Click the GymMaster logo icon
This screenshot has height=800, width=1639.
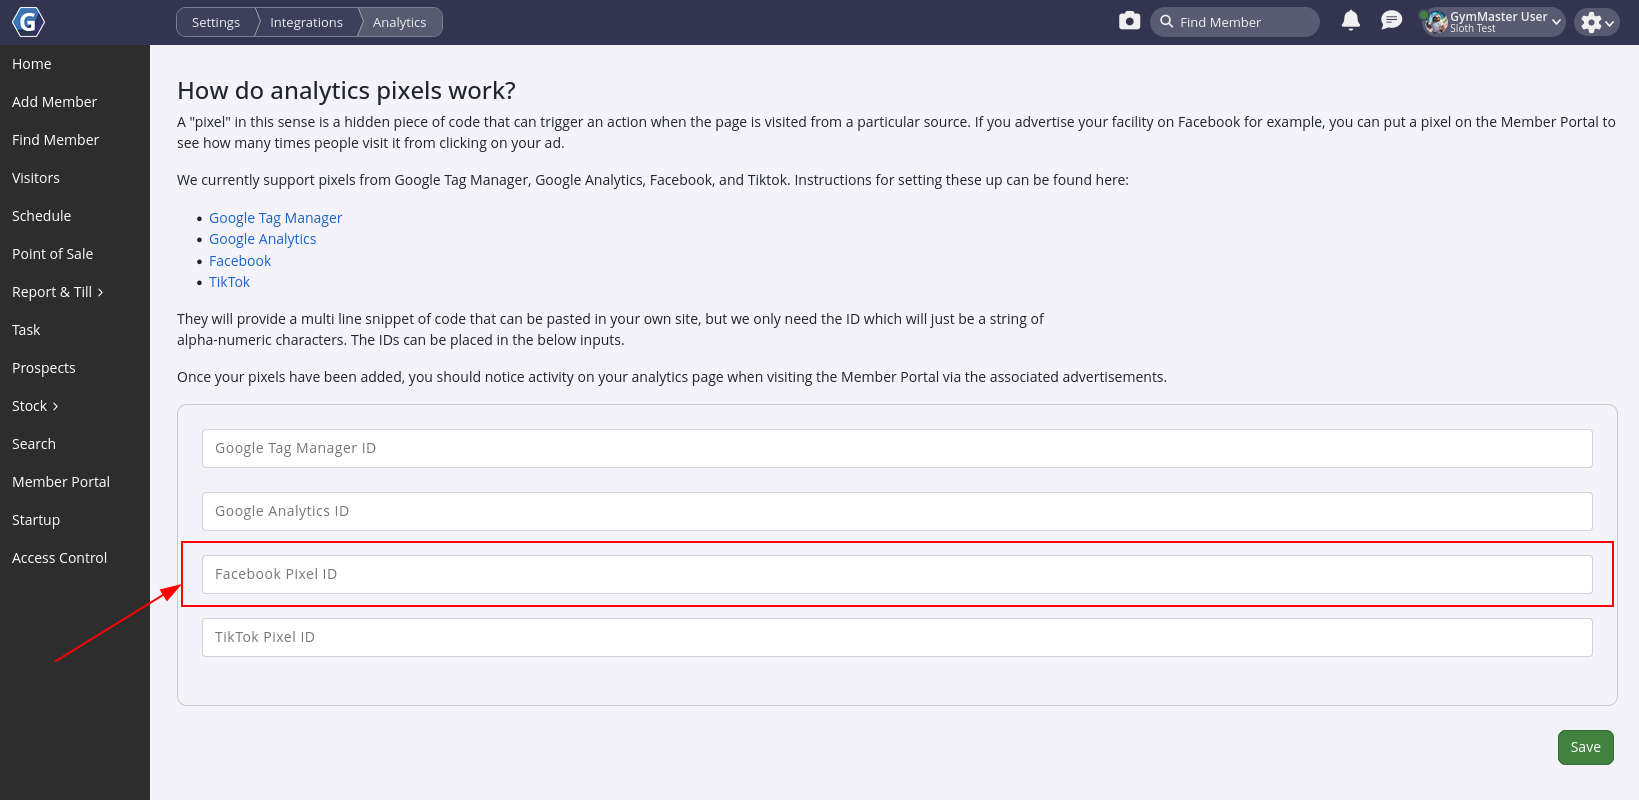(28, 22)
